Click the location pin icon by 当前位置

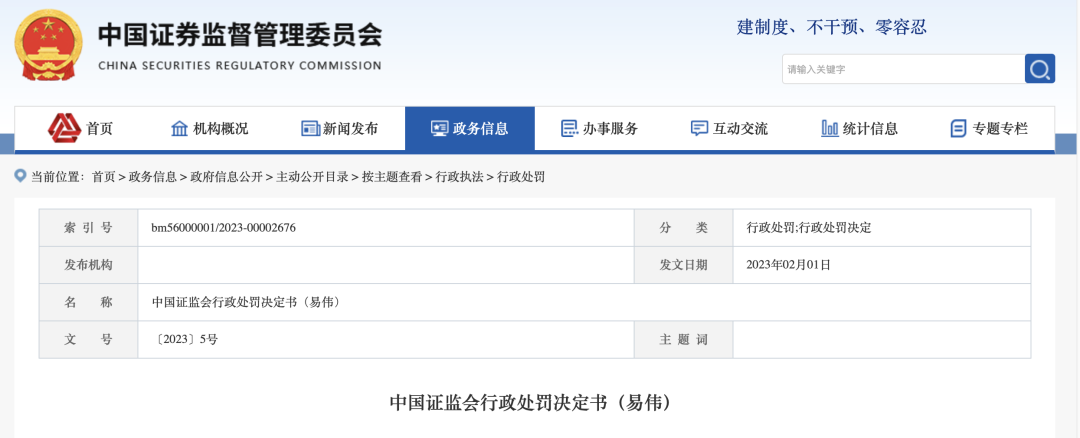pos(20,176)
